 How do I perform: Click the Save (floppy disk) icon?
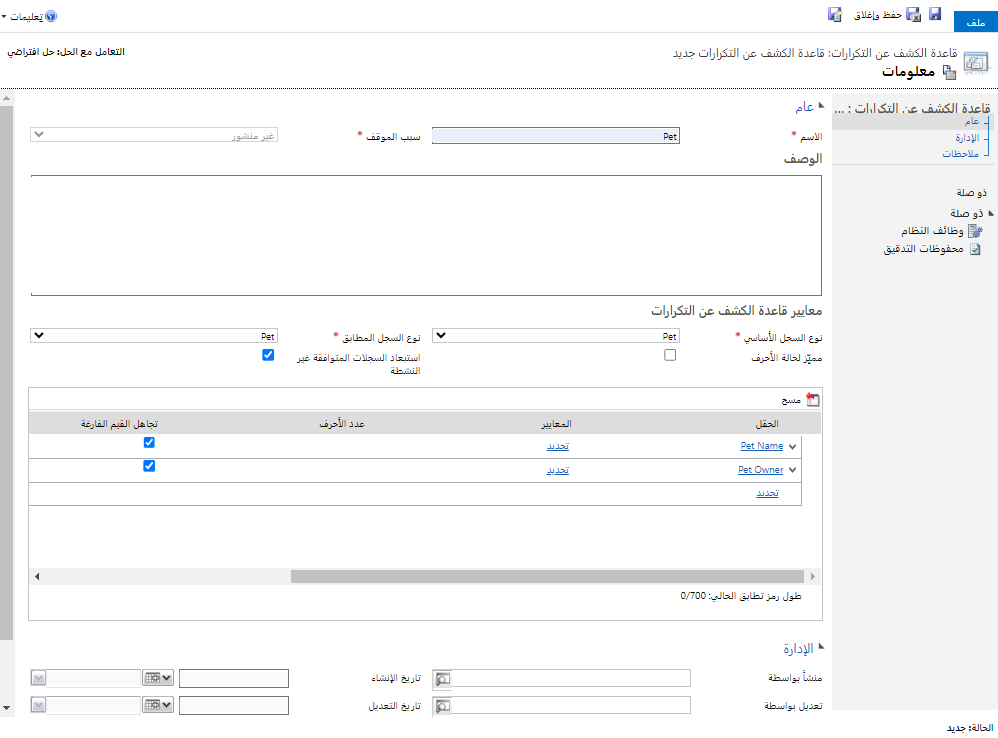pyautogui.click(x=934, y=14)
